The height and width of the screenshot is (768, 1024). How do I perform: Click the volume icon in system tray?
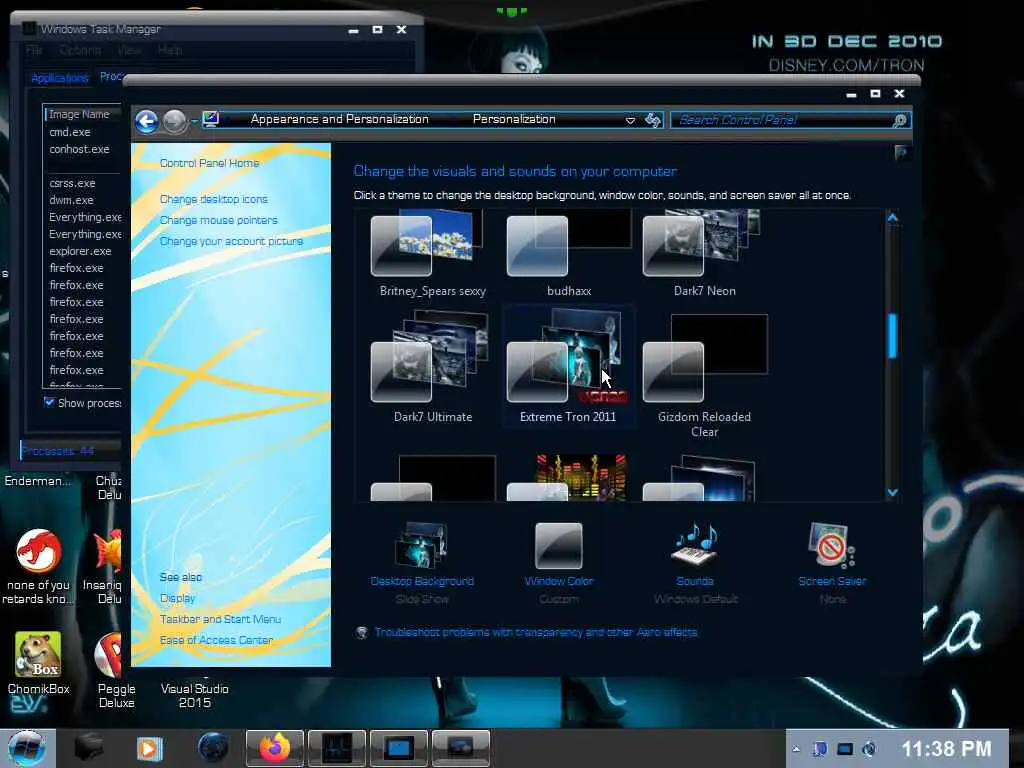point(869,749)
